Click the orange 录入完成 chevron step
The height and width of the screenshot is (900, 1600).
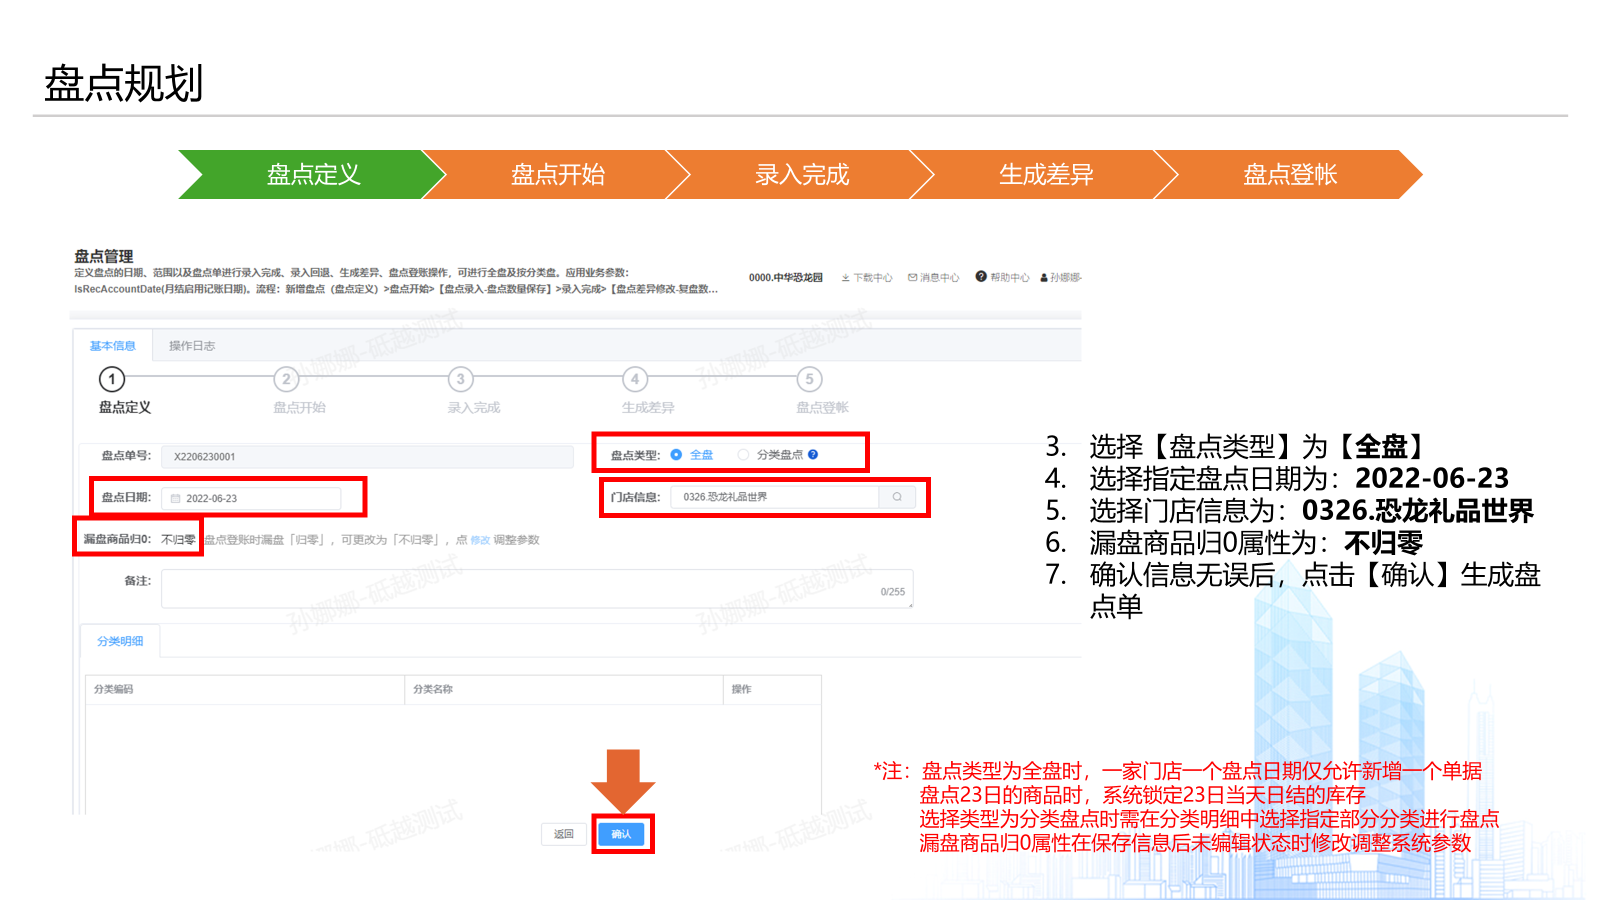801,175
